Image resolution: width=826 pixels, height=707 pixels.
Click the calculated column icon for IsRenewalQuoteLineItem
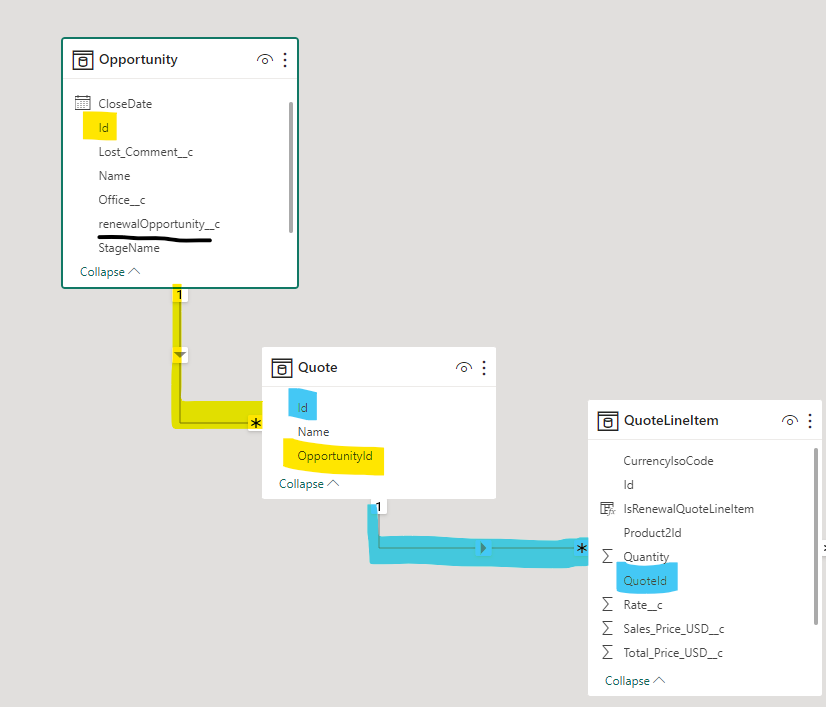pyautogui.click(x=607, y=508)
